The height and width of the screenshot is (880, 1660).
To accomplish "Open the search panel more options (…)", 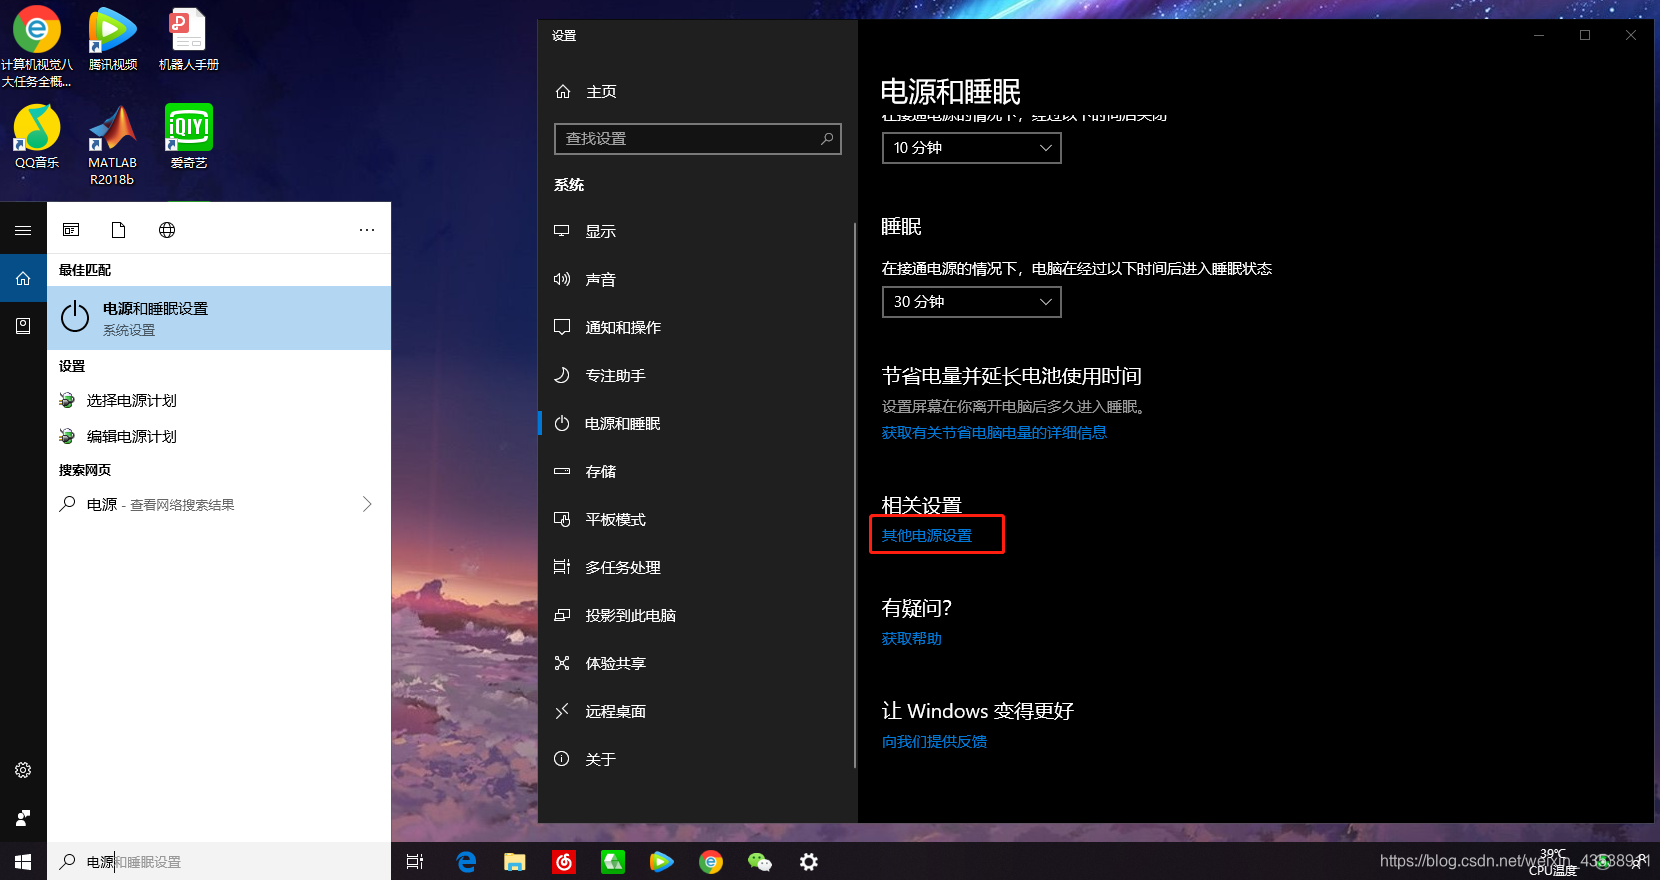I will pos(367,230).
